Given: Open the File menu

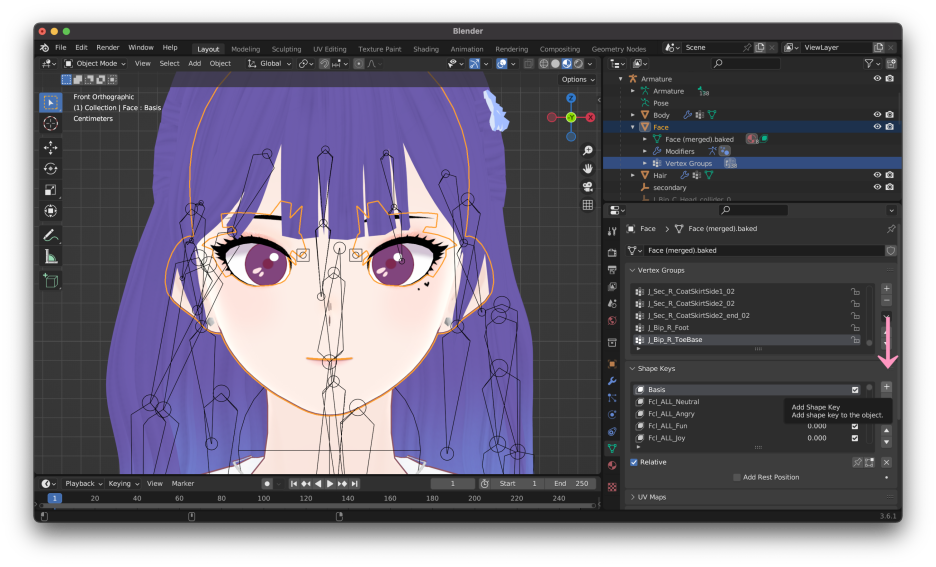Looking at the screenshot, I should pyautogui.click(x=61, y=48).
